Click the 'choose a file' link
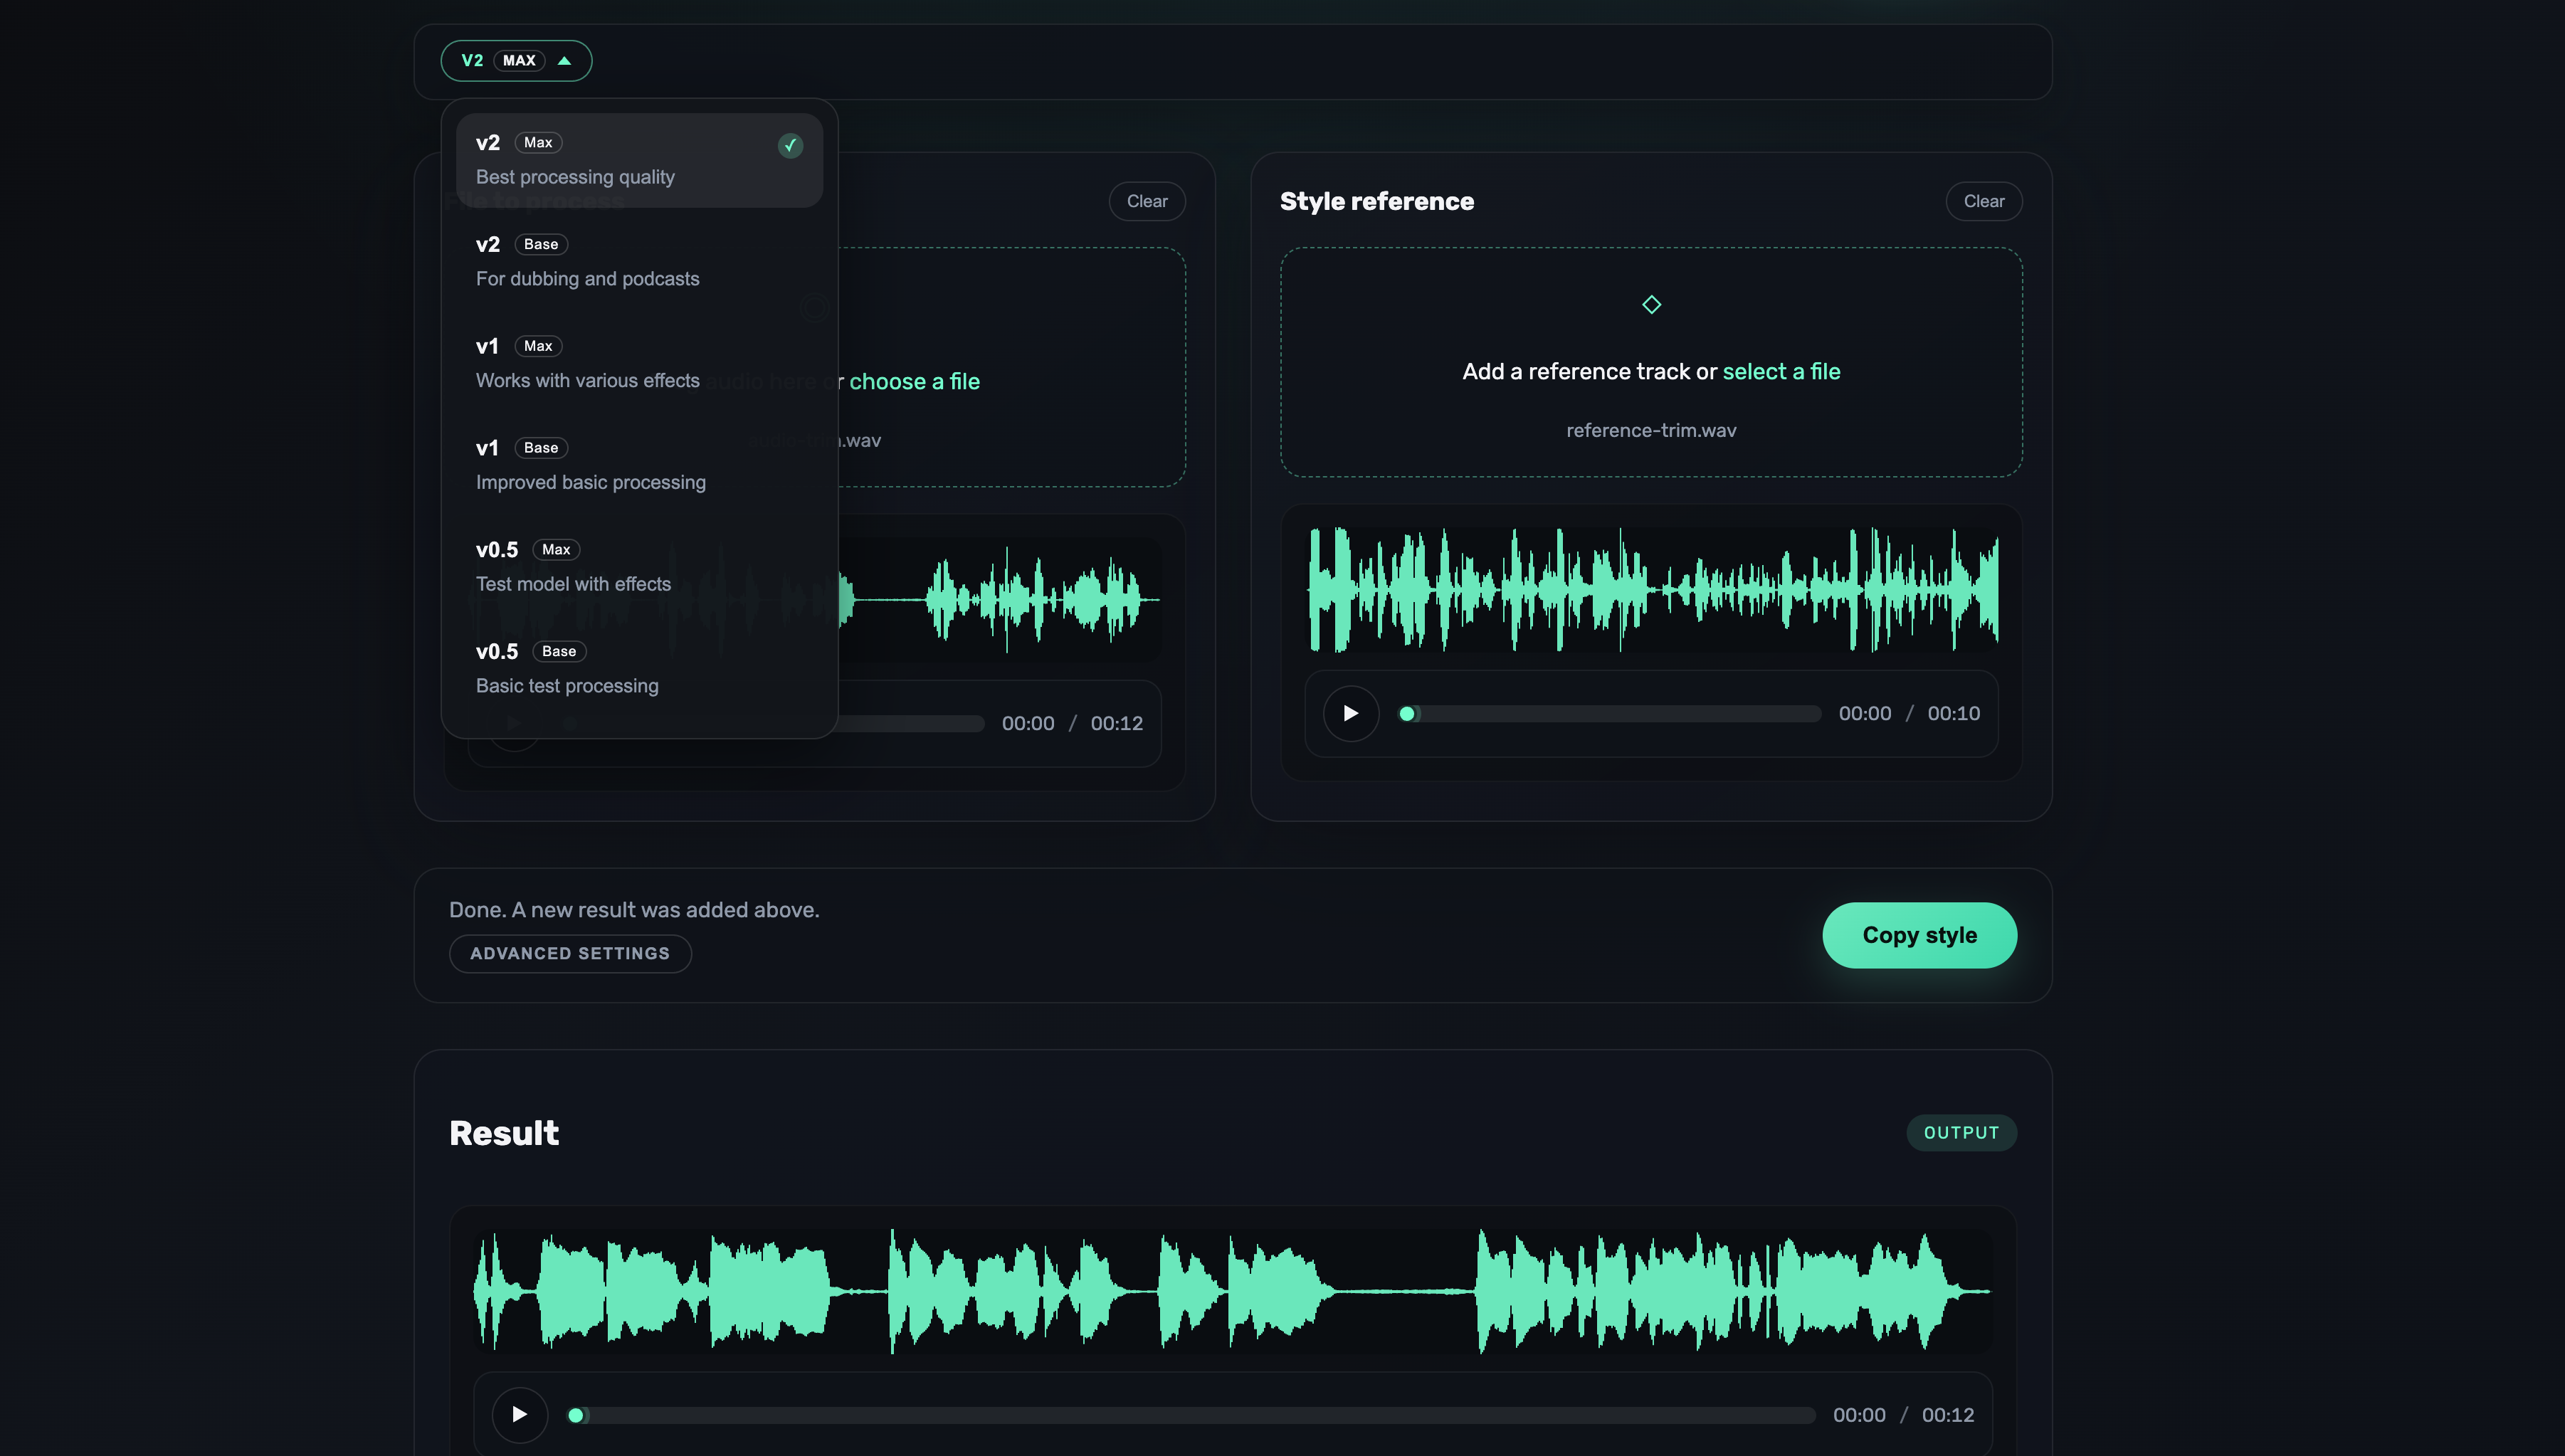Screen dimensions: 2565x1456 (x=914, y=382)
